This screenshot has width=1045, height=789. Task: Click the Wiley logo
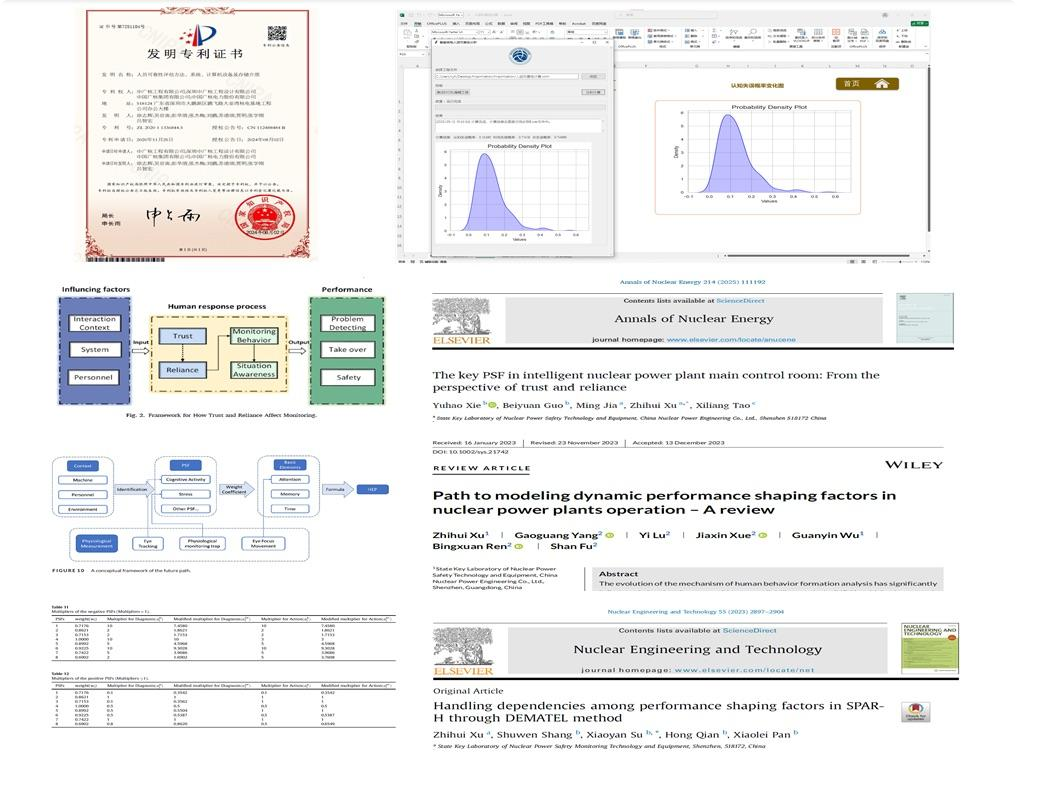pos(914,464)
